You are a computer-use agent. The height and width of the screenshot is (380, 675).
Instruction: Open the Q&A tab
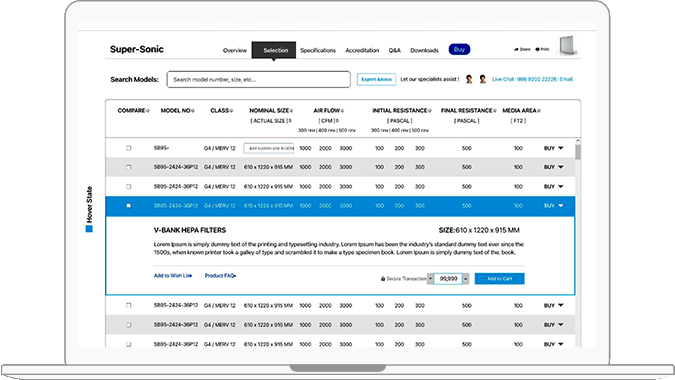click(x=394, y=50)
